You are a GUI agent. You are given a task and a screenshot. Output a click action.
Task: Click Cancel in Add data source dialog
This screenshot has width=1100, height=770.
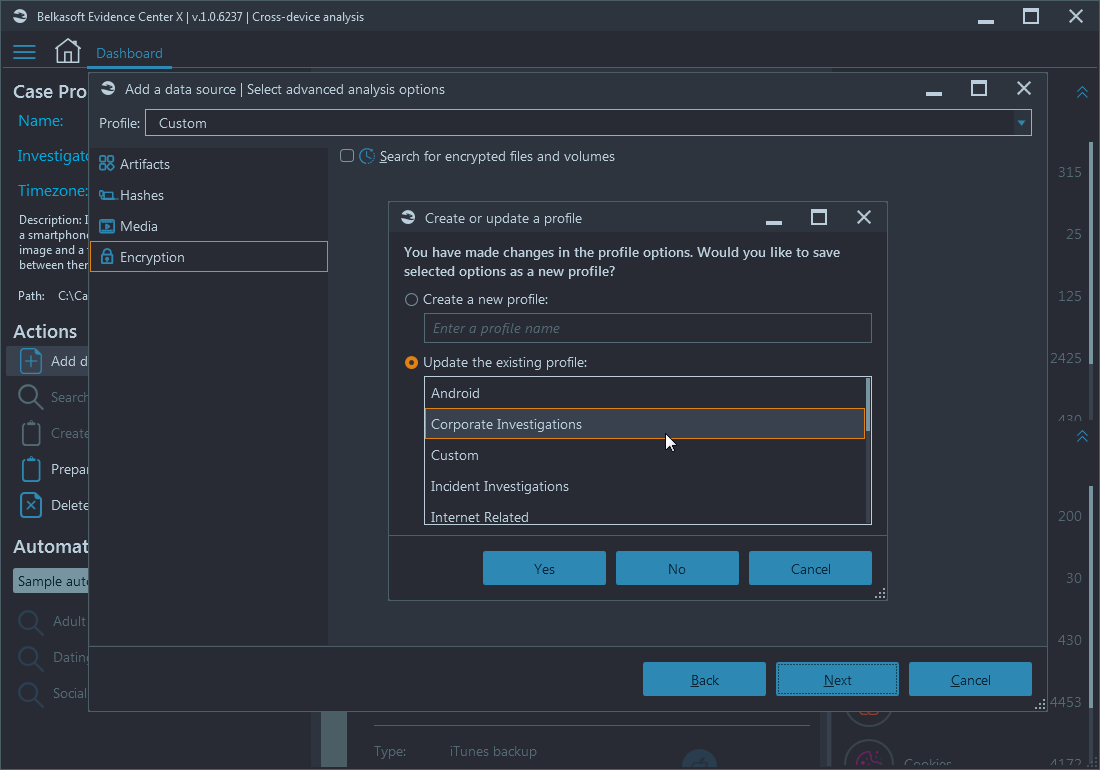point(970,679)
